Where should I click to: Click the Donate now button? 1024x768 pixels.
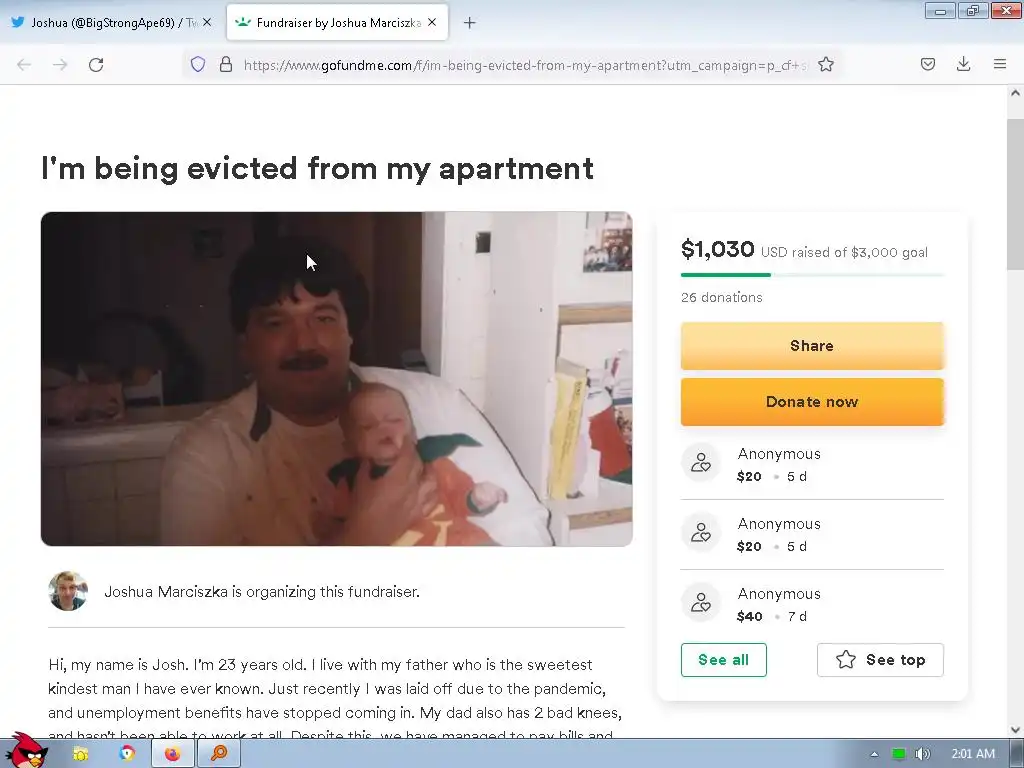[812, 402]
